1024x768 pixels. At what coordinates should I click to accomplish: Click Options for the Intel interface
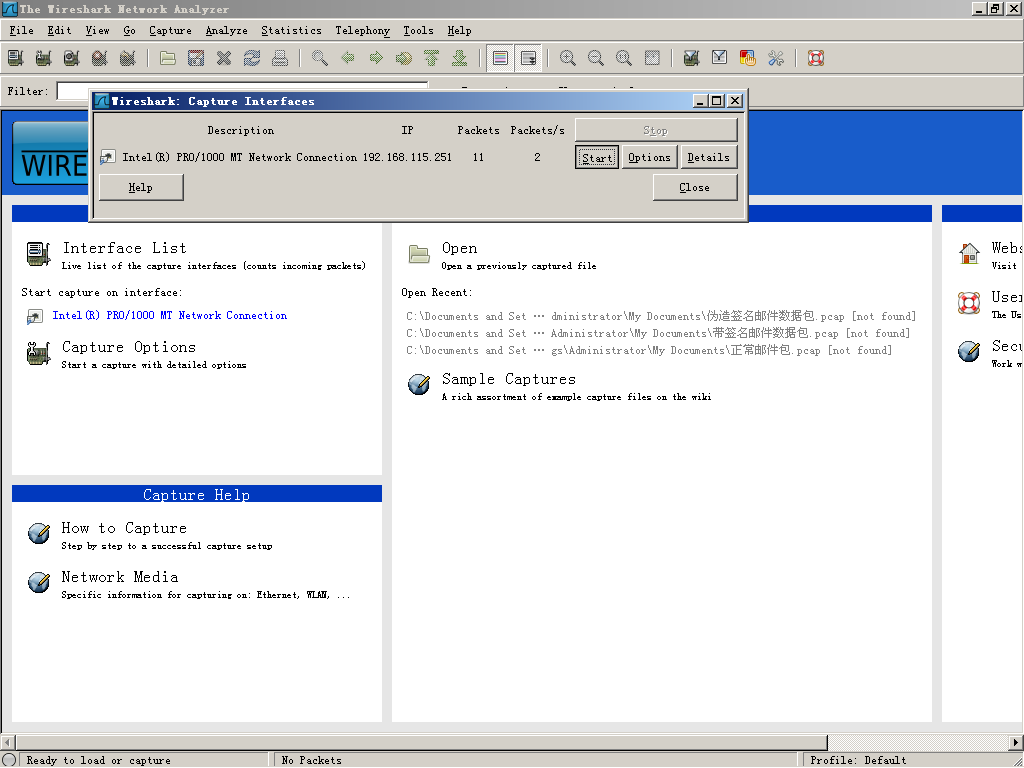(649, 157)
